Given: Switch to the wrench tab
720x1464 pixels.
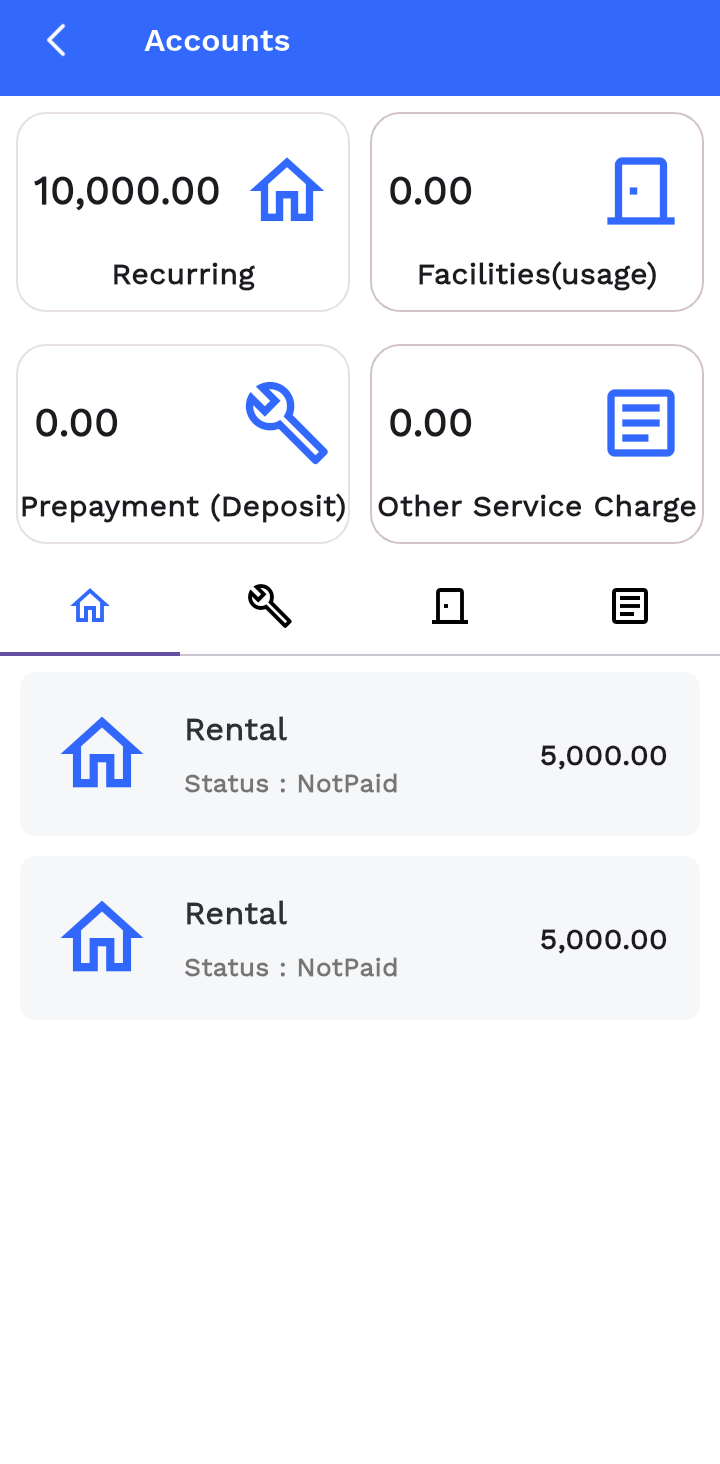Looking at the screenshot, I should point(270,606).
